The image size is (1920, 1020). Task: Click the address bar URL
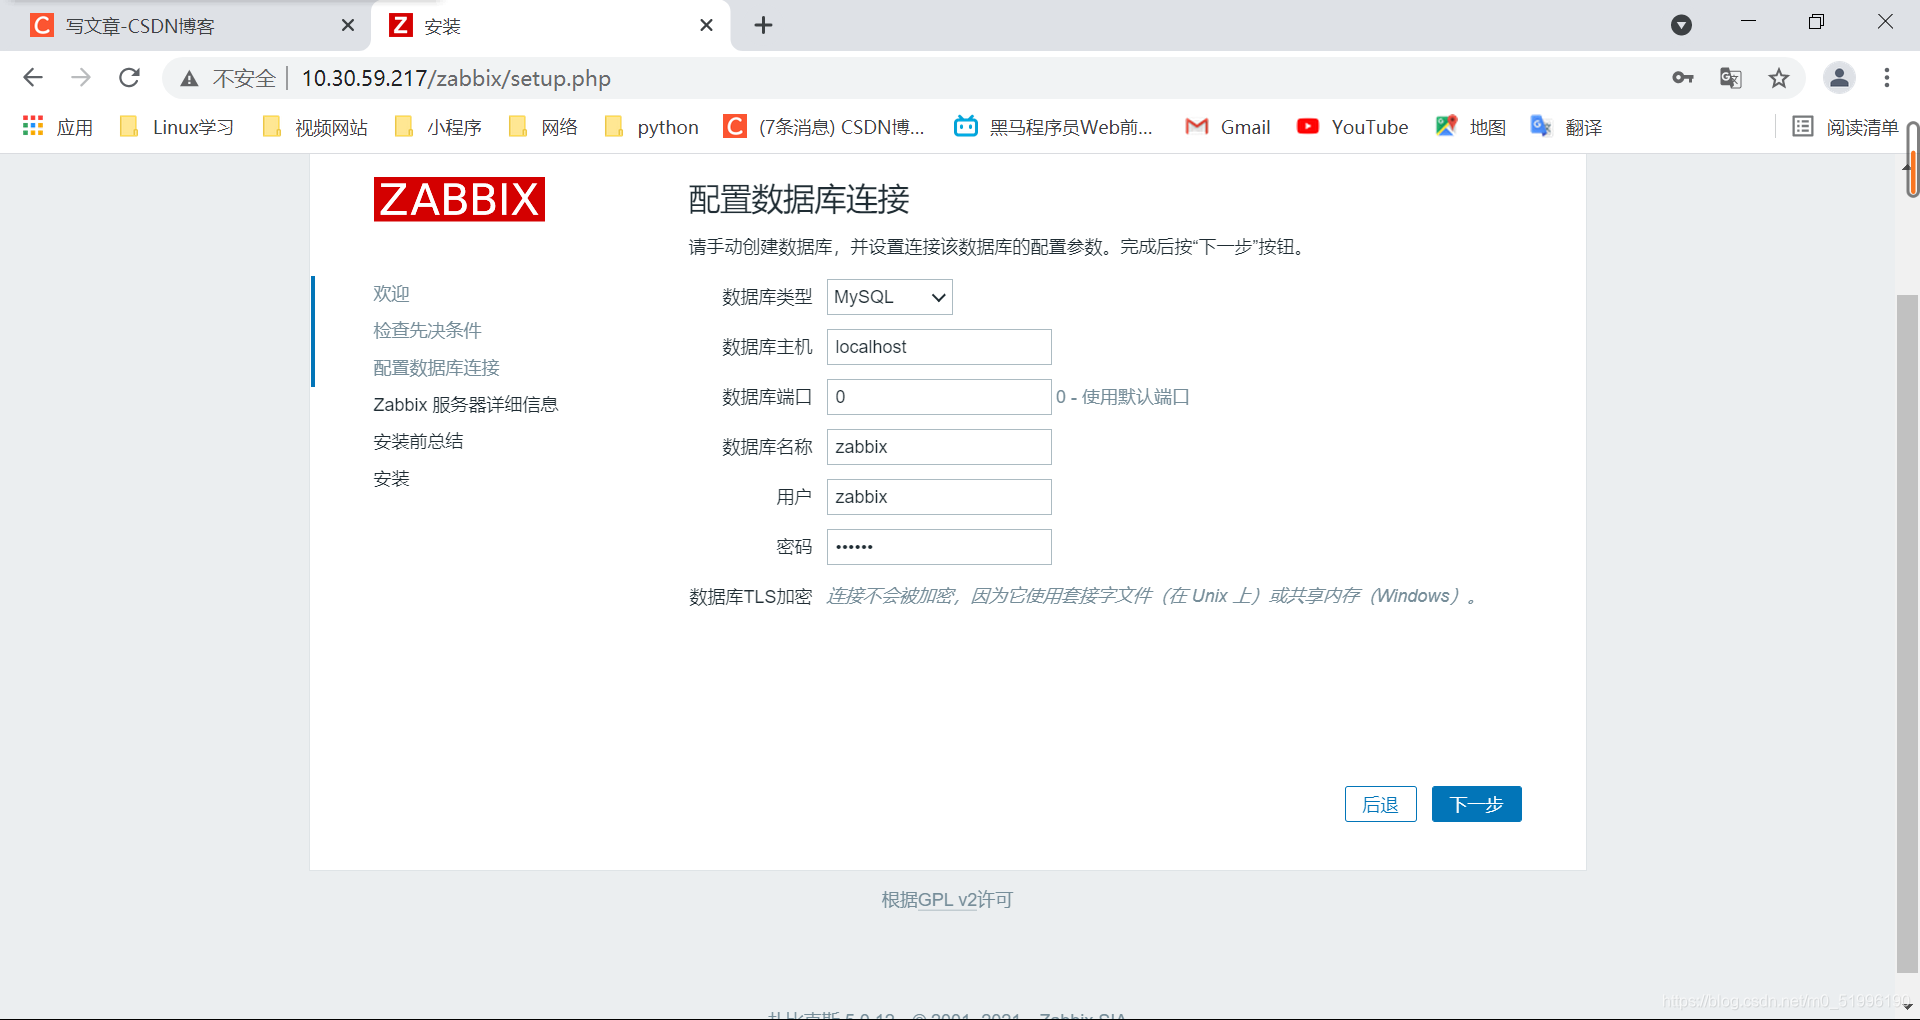tap(456, 78)
